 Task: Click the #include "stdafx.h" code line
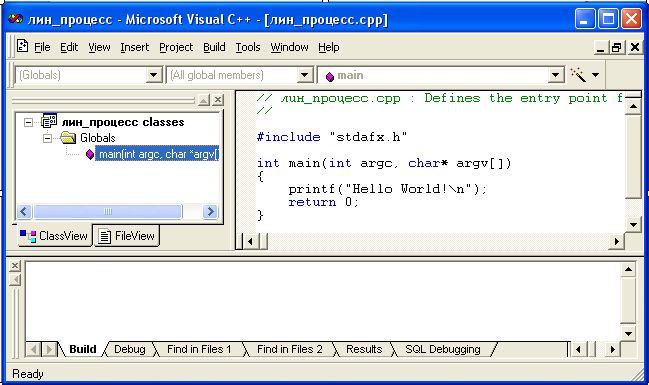point(332,137)
